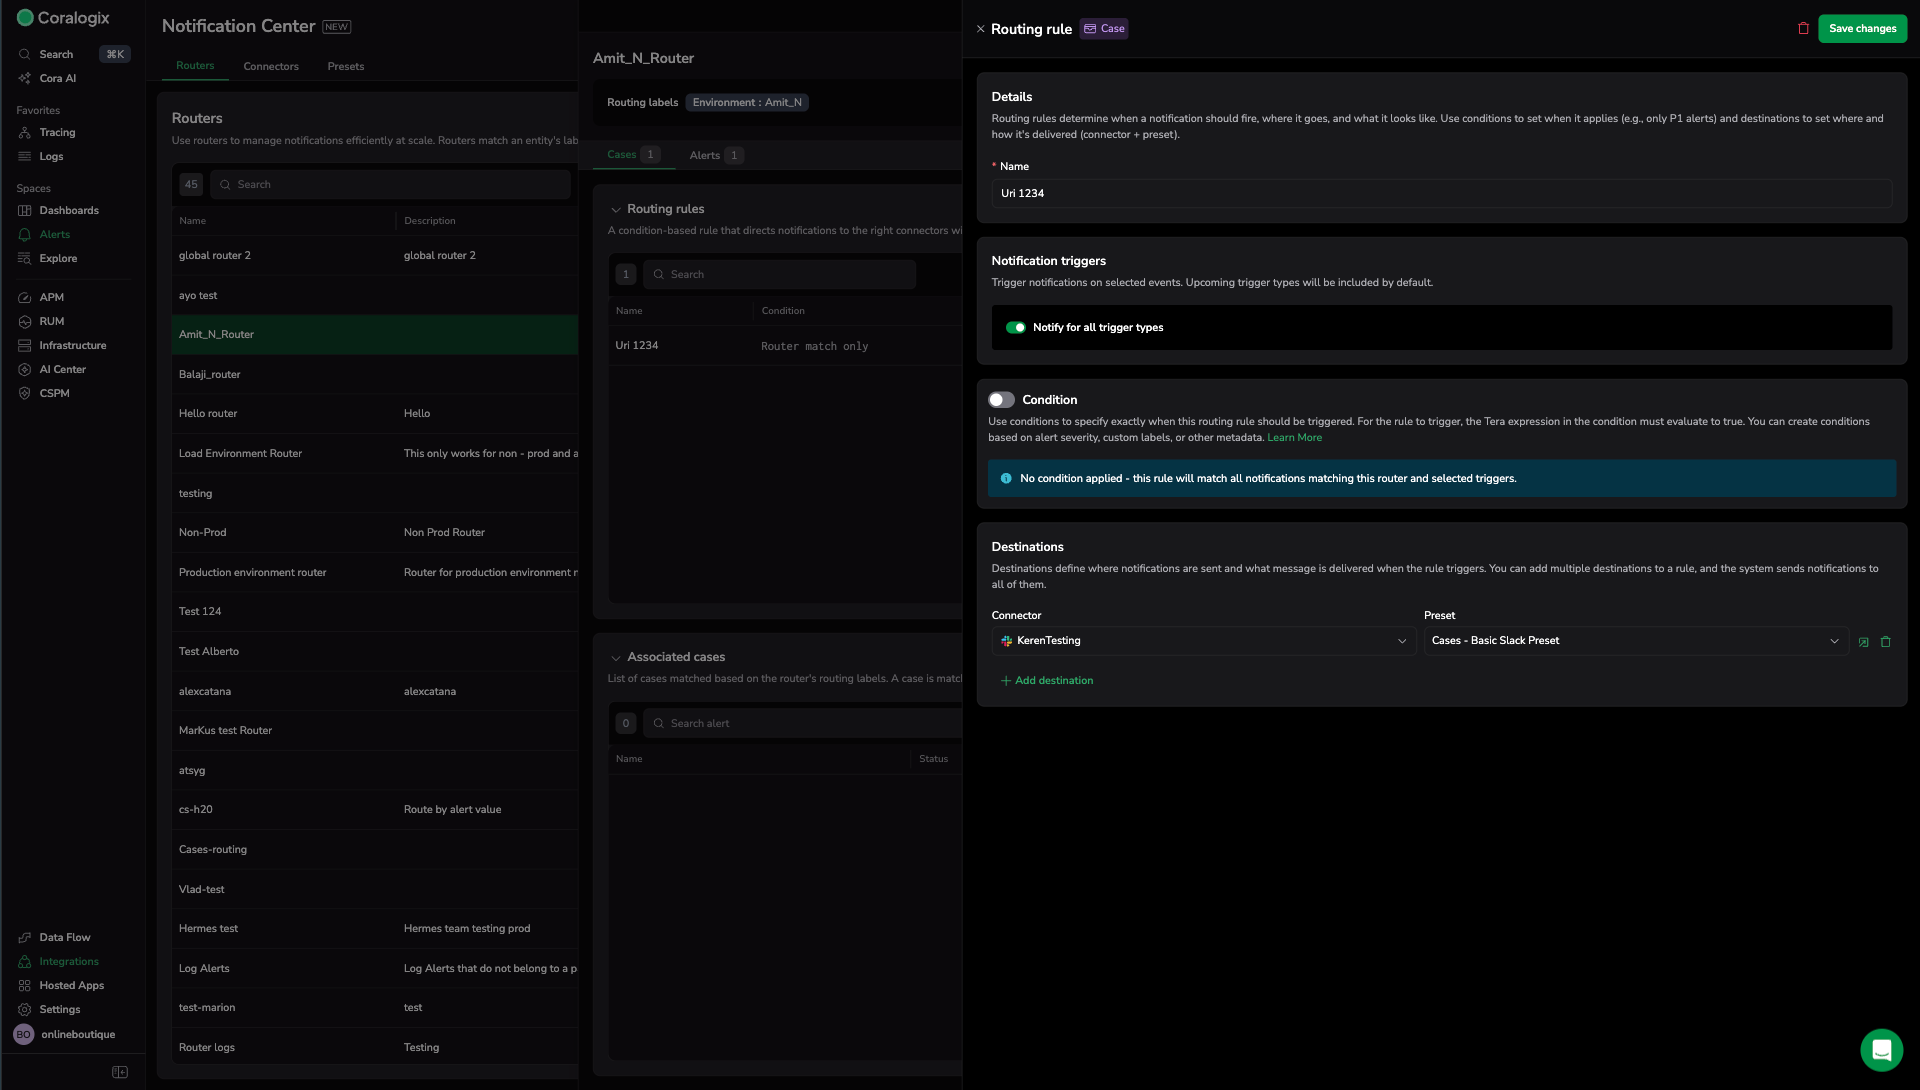This screenshot has height=1090, width=1920.
Task: Open the chat support bubble icon
Action: pyautogui.click(x=1881, y=1050)
